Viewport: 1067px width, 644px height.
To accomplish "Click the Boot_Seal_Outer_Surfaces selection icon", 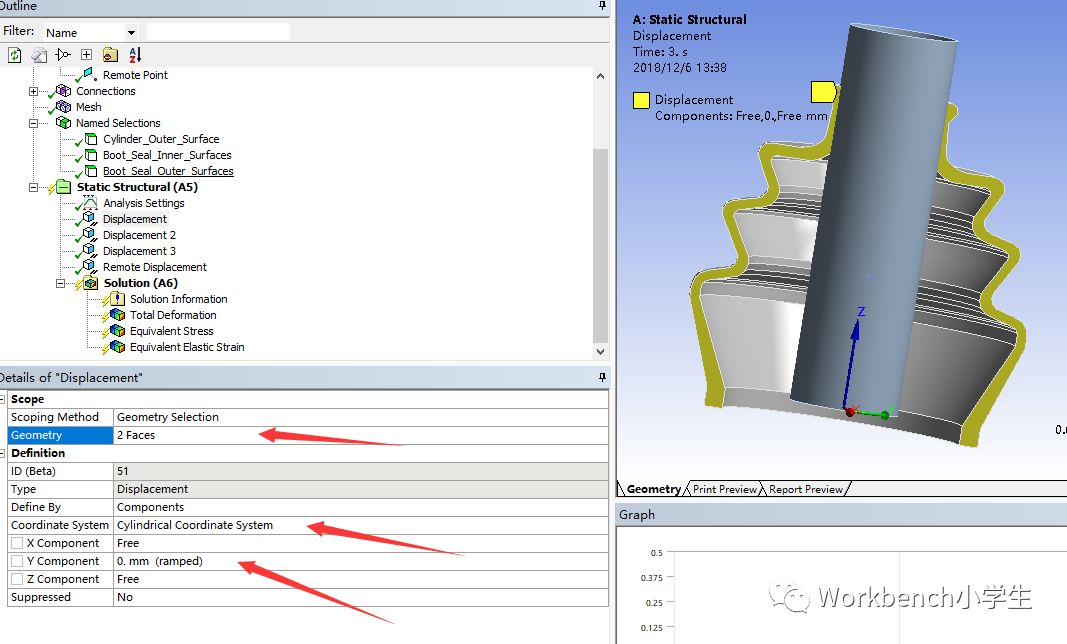I will tap(91, 171).
